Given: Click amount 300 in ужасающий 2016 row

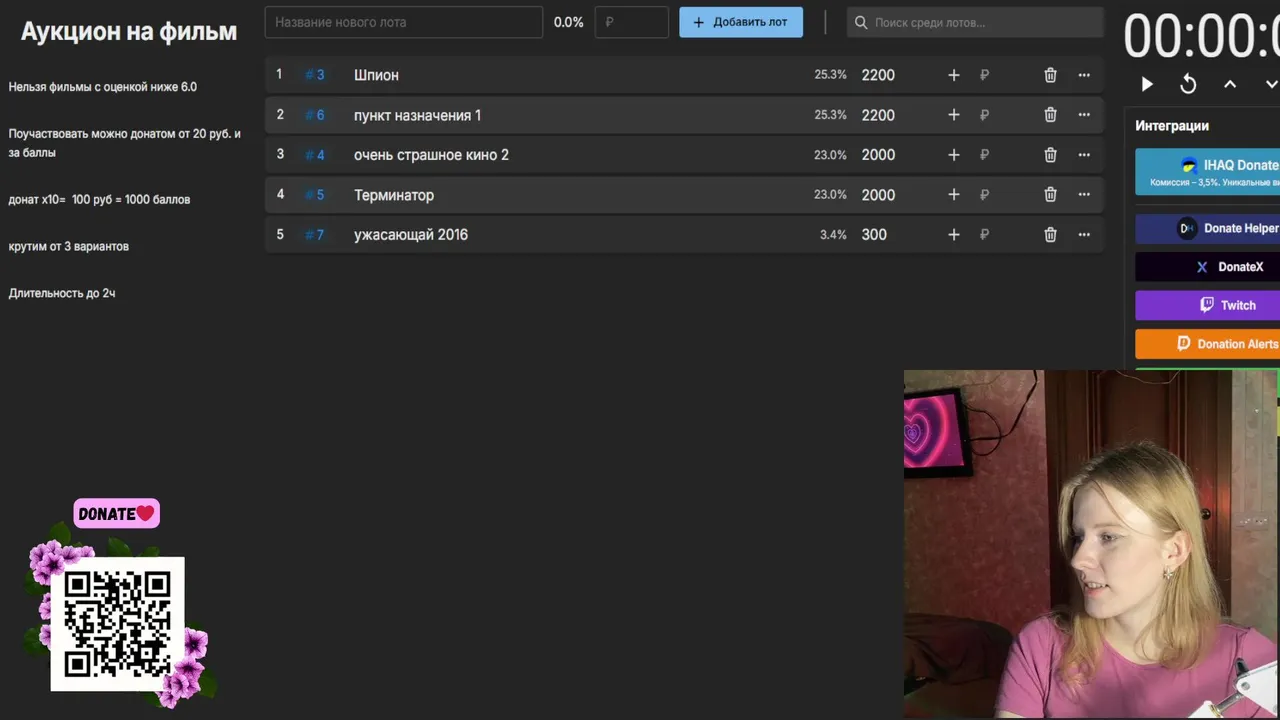Looking at the screenshot, I should [874, 235].
